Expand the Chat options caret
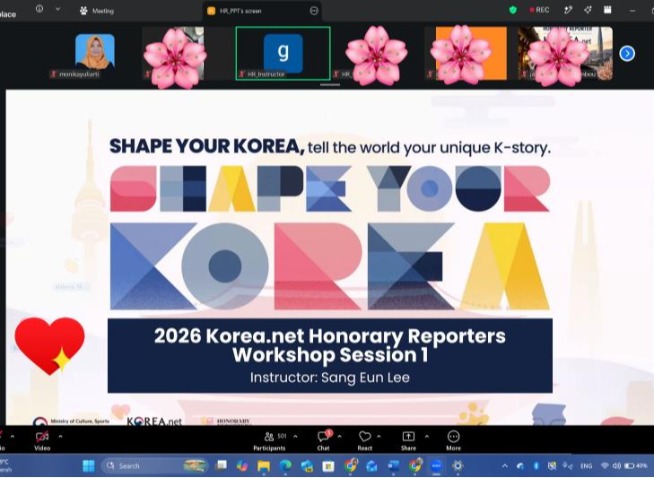Image resolution: width=654 pixels, height=478 pixels. [x=340, y=437]
